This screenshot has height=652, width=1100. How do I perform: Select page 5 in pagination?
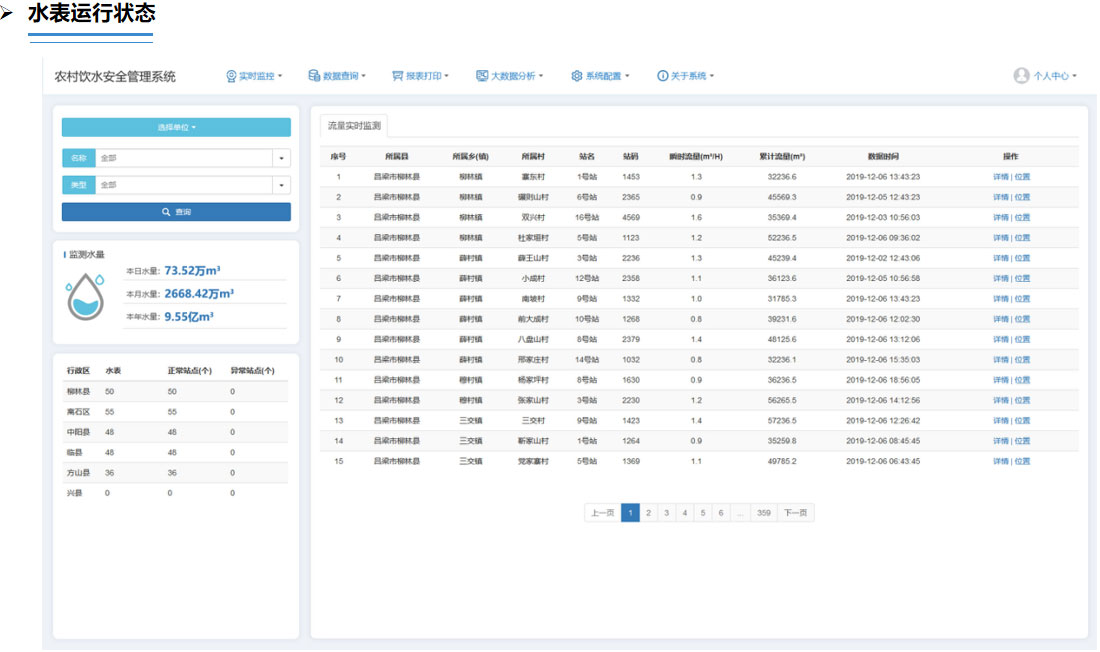pos(703,513)
